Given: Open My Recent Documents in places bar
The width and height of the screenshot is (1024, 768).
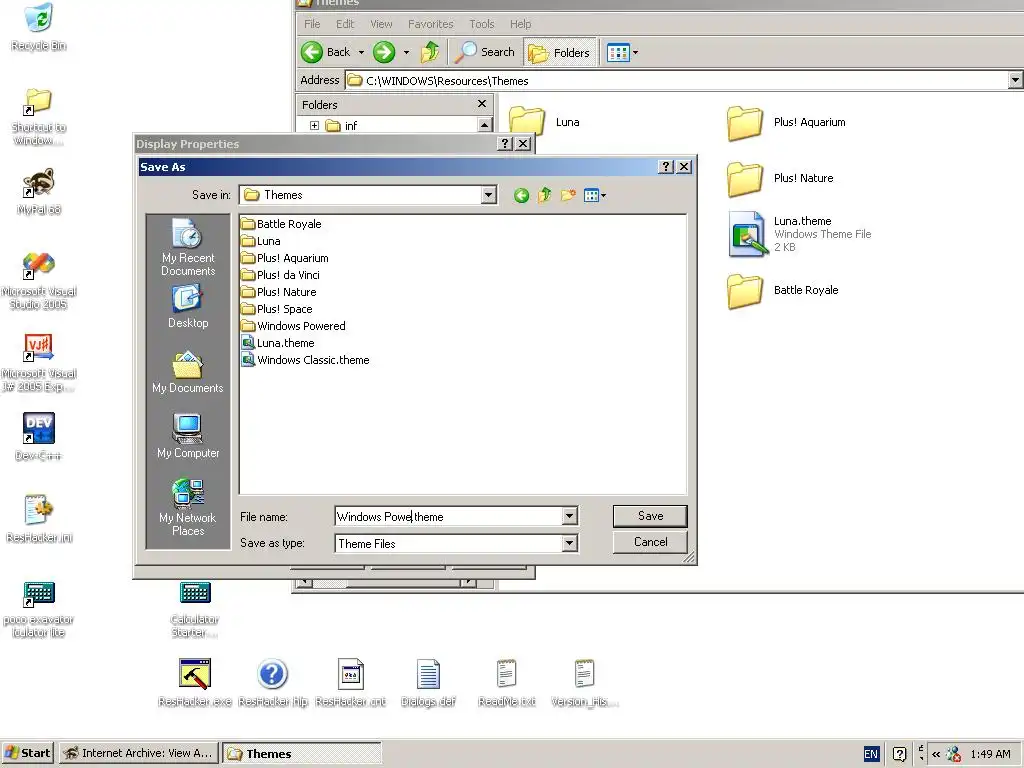Looking at the screenshot, I should pos(187,248).
